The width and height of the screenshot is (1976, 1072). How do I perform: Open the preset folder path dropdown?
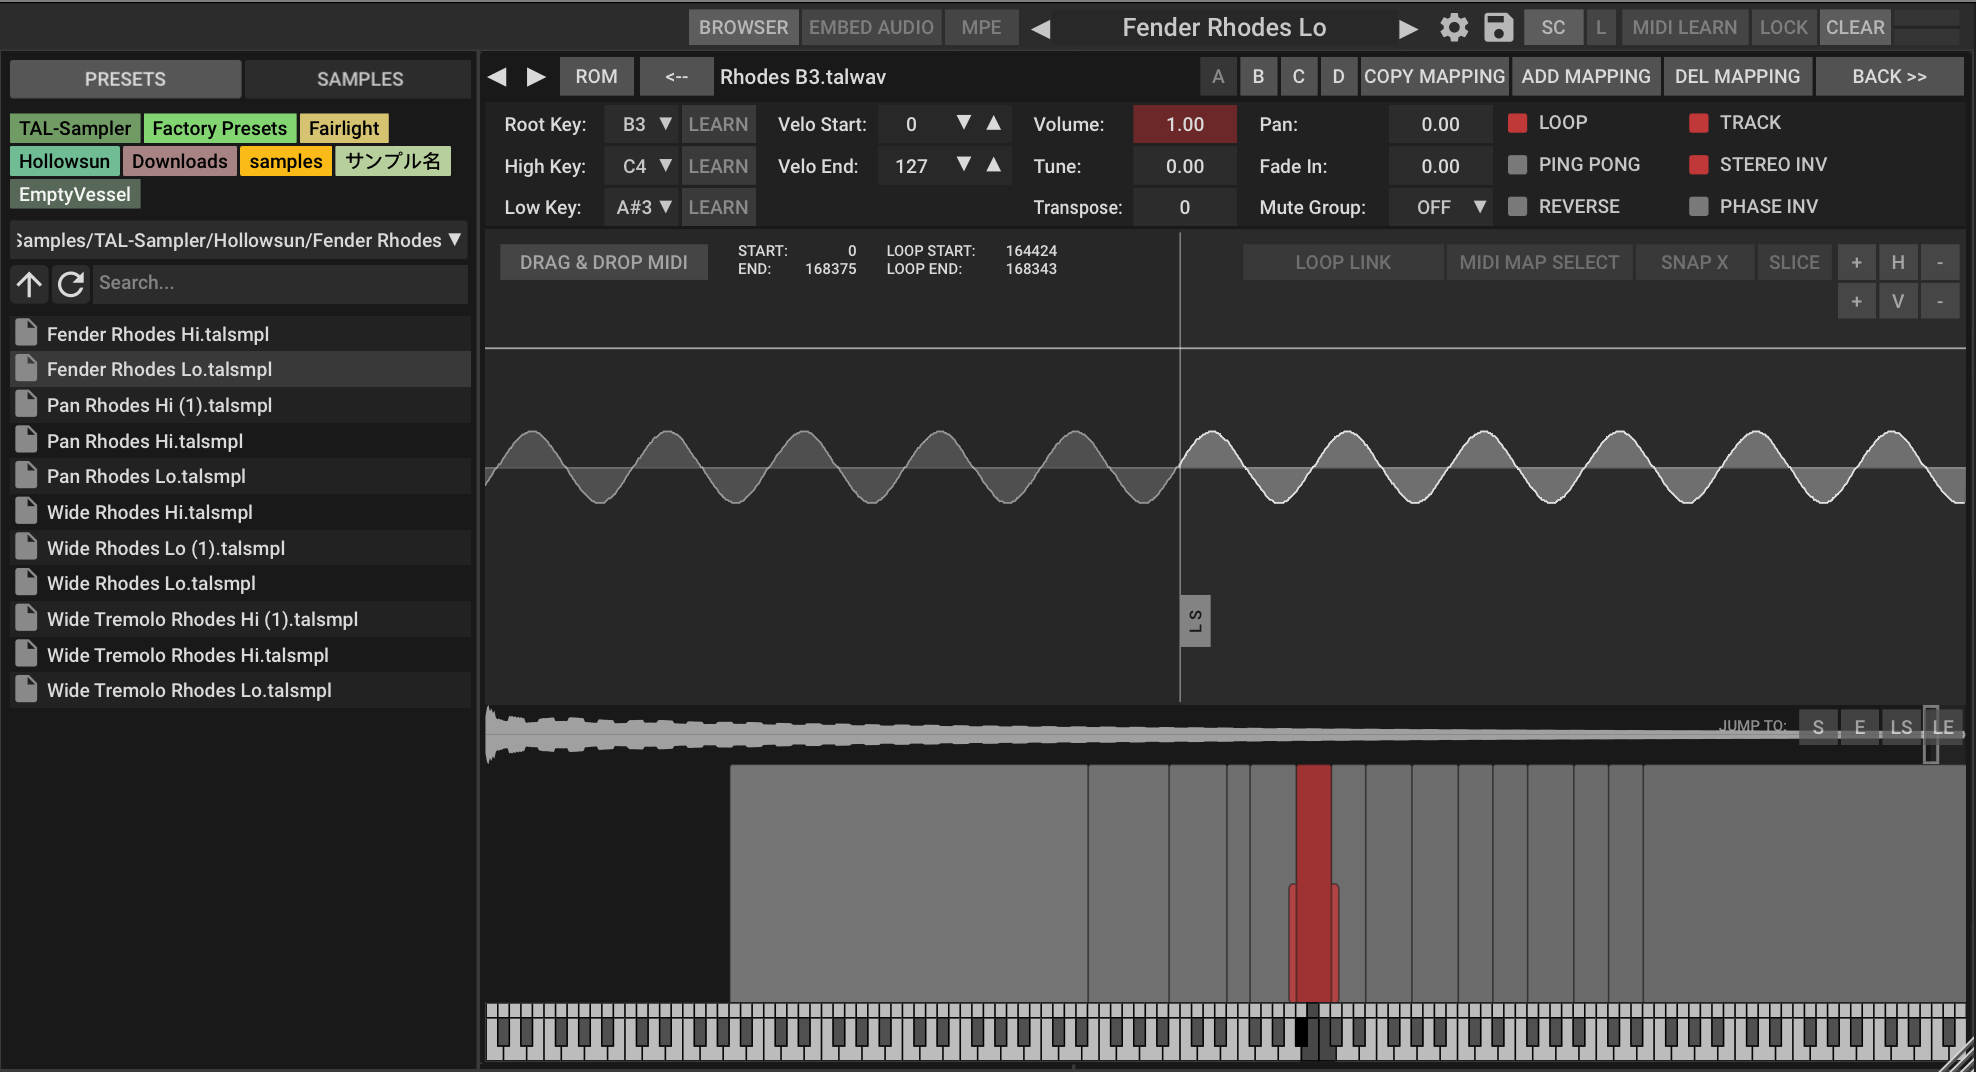click(239, 240)
